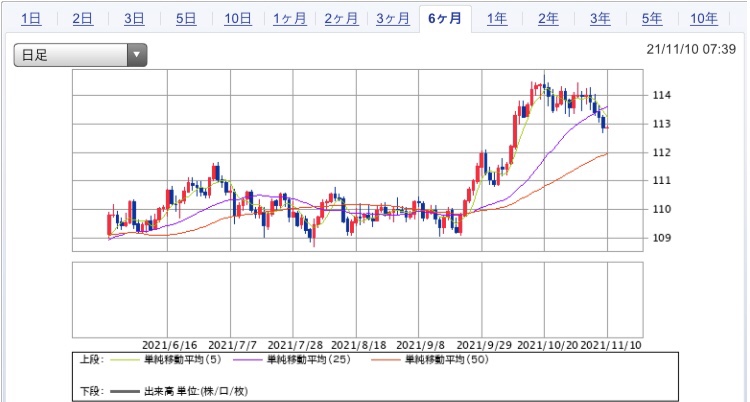Click the 単純移動平均(25) legend entry
Image resolution: width=750 pixels, height=402 pixels.
(309, 359)
